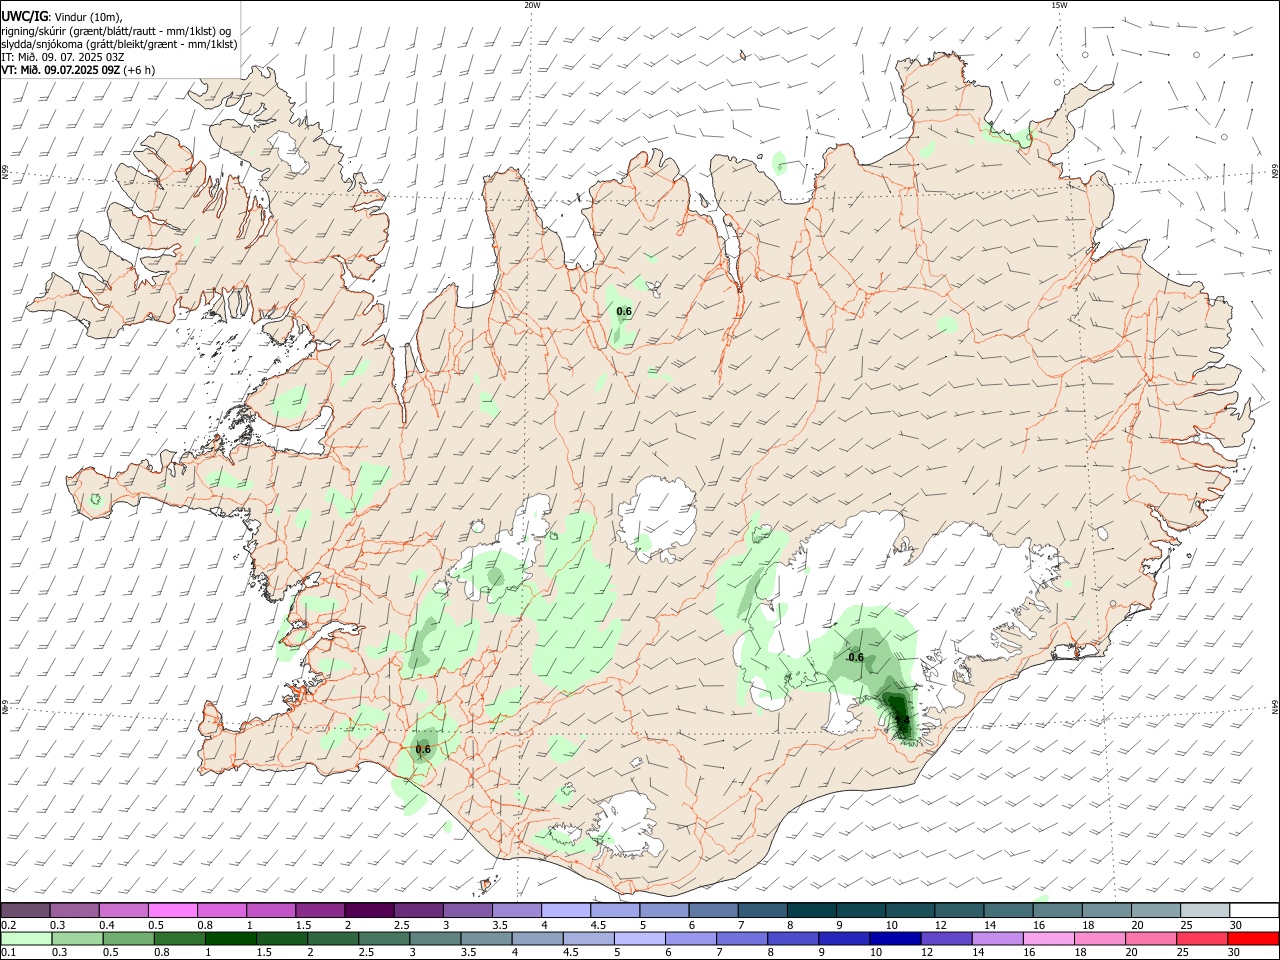
Task: Choose the pale pink 16 rain swatch
Action: point(1048,939)
